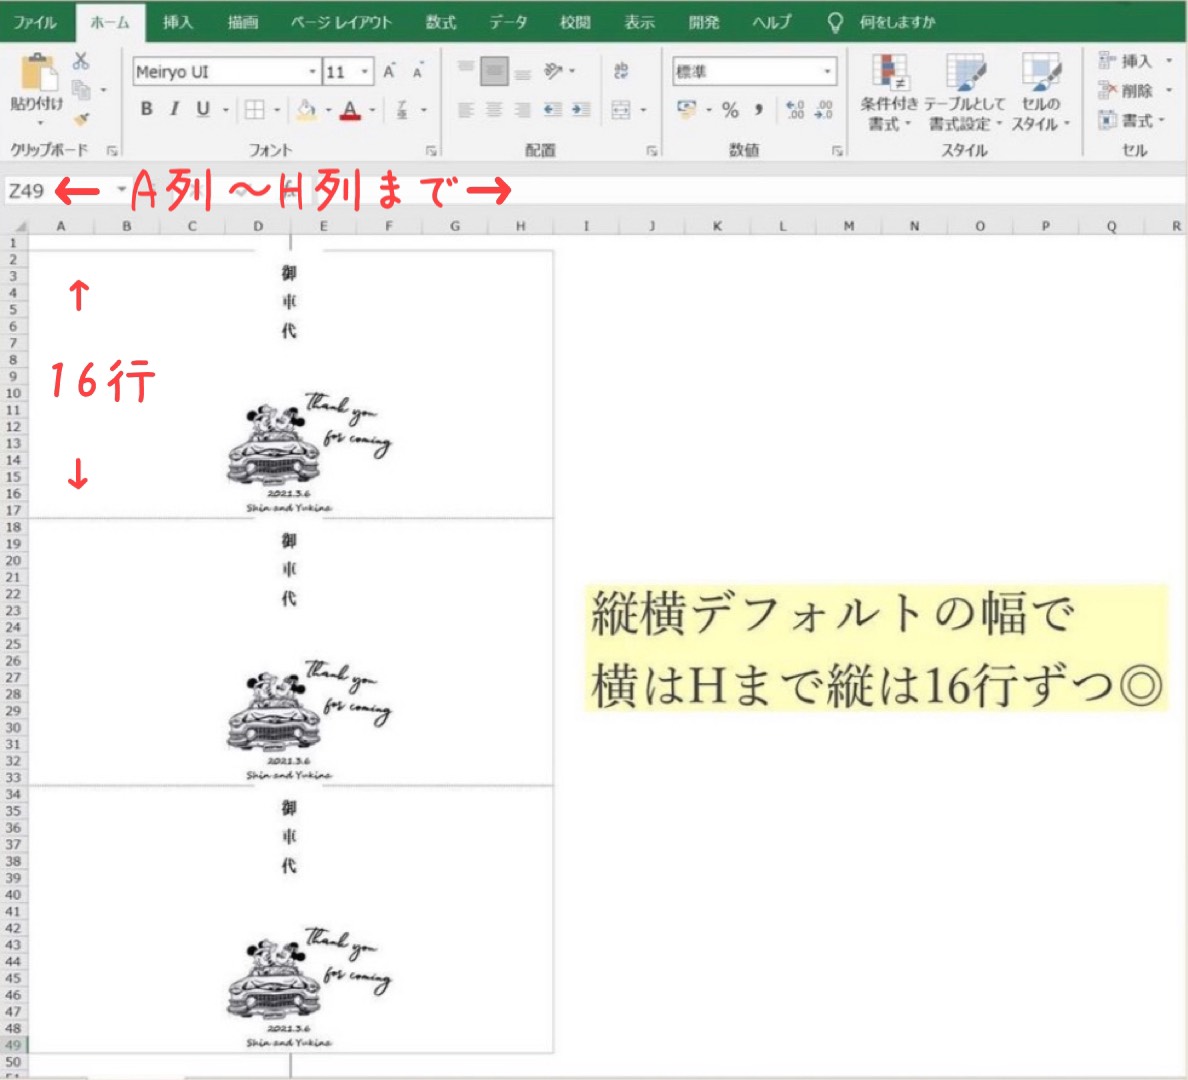Toggle Bold formatting
The image size is (1188, 1080).
146,110
